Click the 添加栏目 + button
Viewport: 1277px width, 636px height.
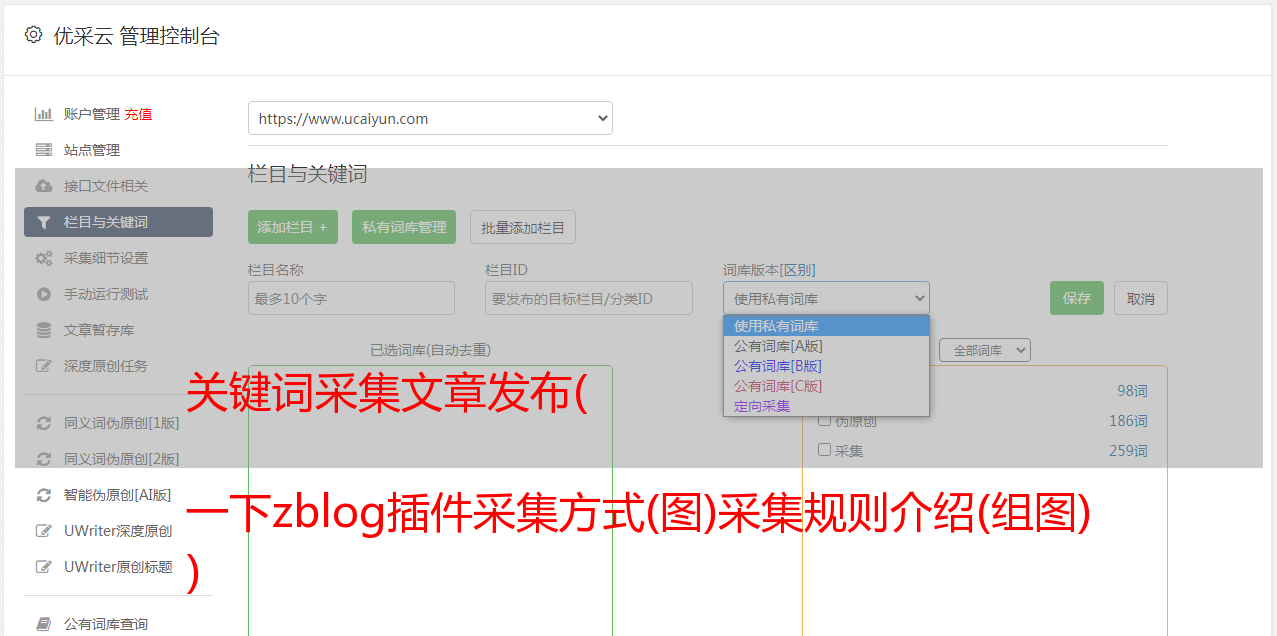point(293,227)
